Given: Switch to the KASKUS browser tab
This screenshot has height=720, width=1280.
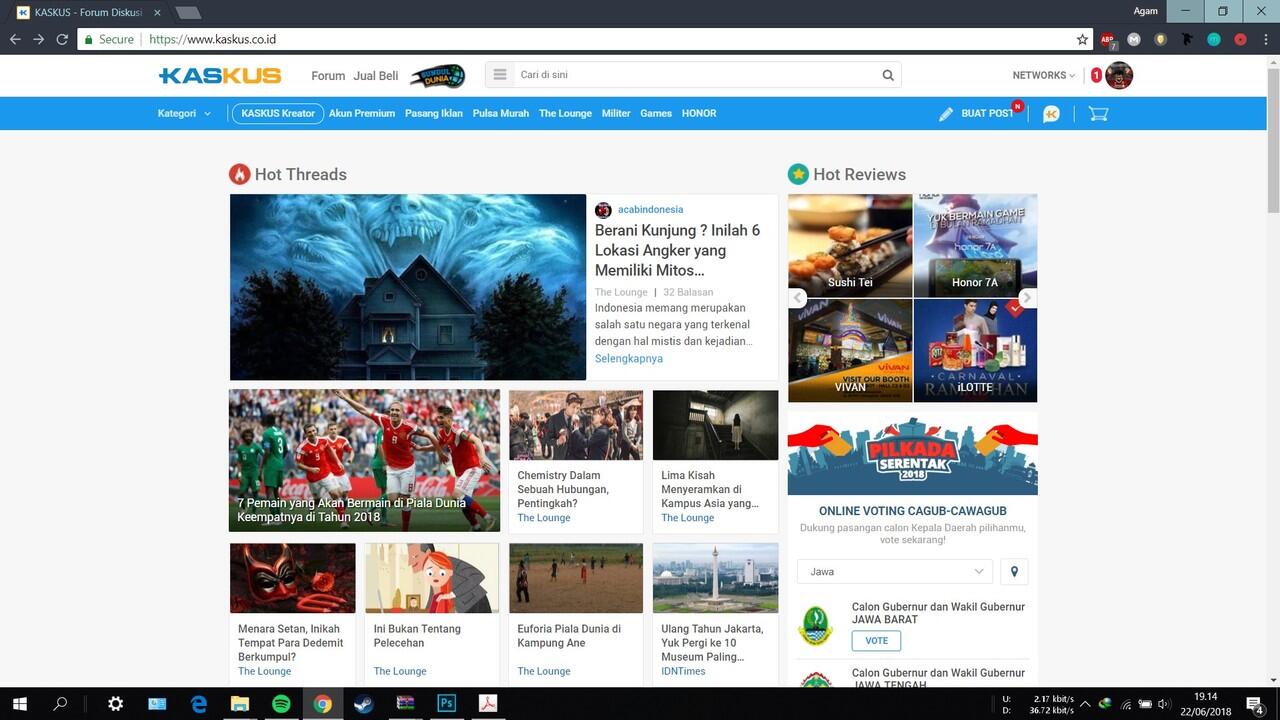Looking at the screenshot, I should click(x=90, y=12).
